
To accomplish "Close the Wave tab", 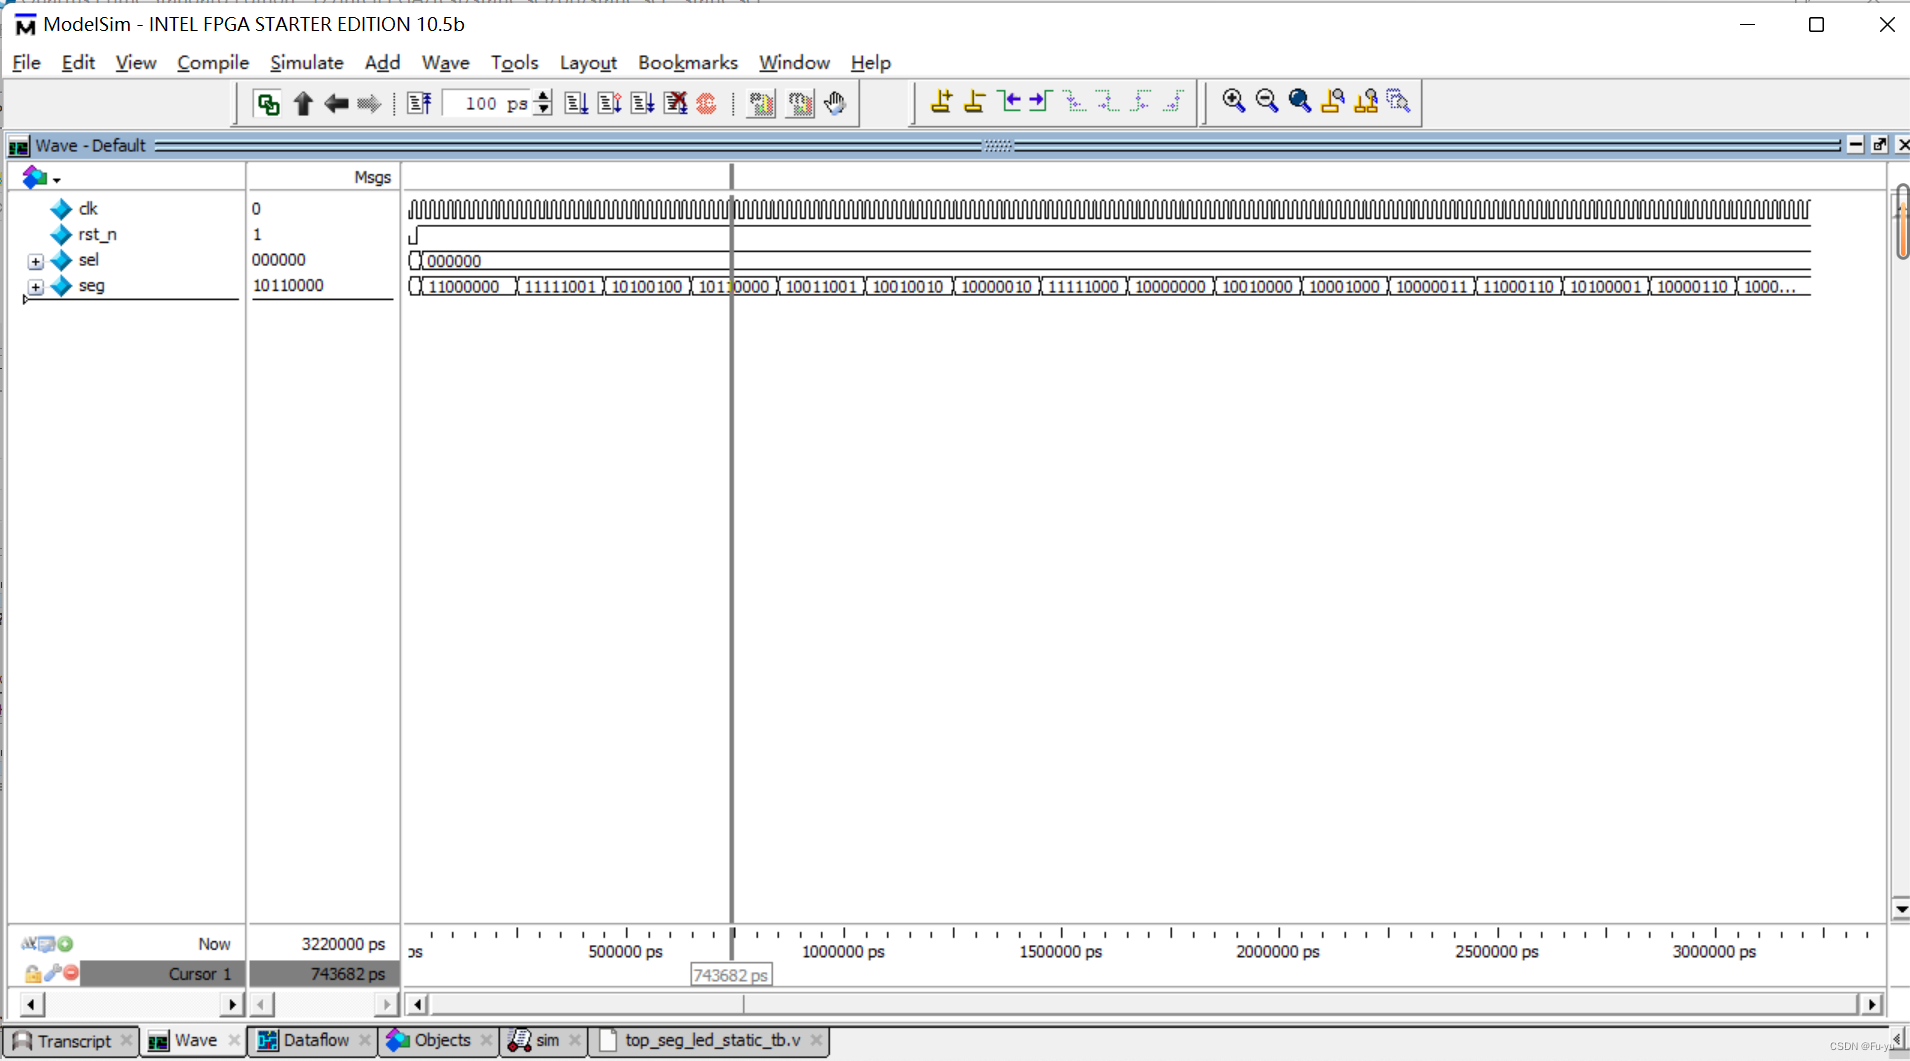I will click(x=234, y=1041).
